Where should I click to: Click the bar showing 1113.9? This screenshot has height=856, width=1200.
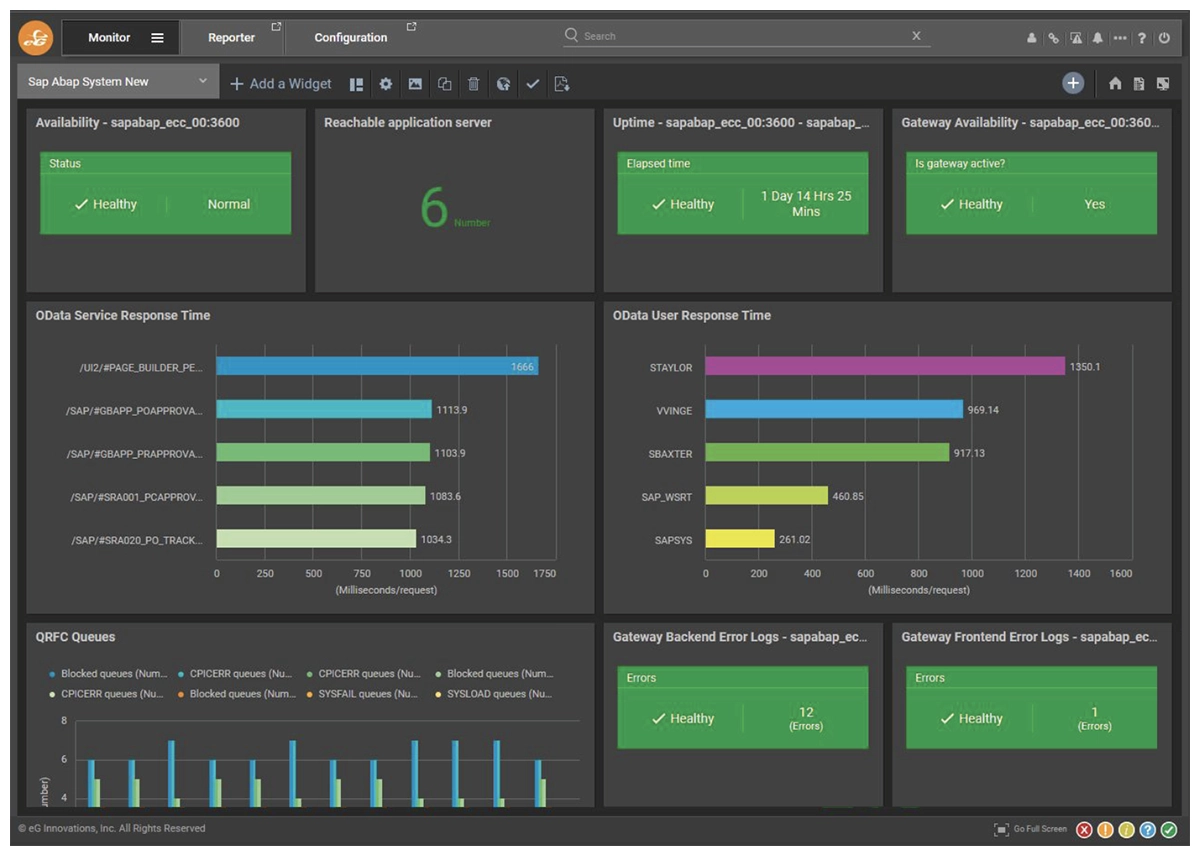[324, 410]
